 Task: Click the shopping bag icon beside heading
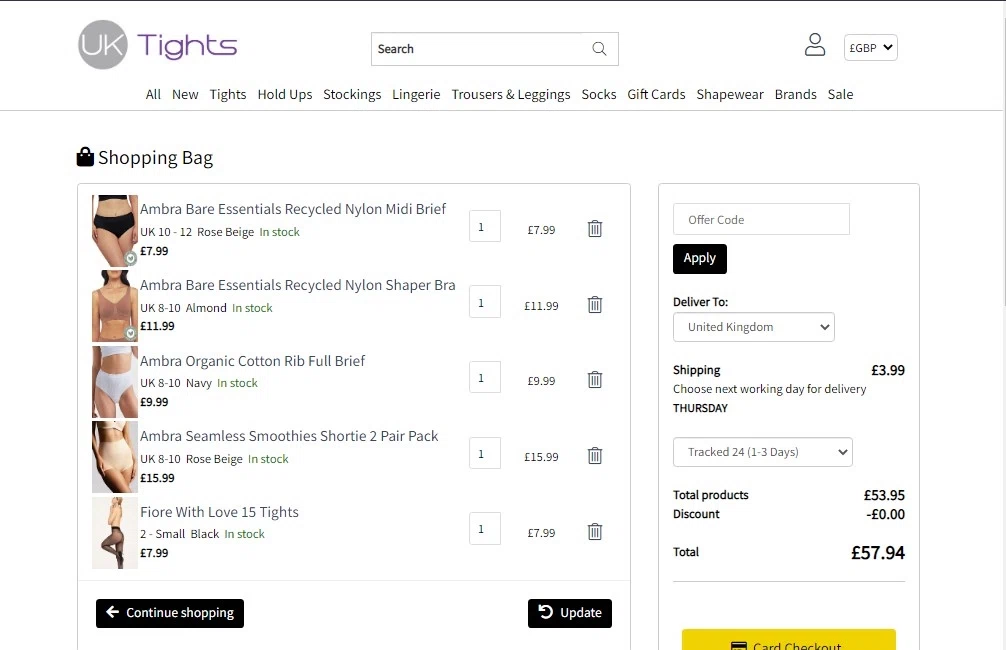coord(85,157)
